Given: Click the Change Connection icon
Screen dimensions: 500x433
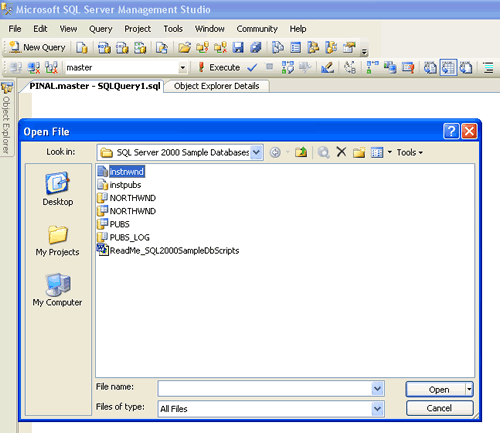Looking at the screenshot, I should pyautogui.click(x=51, y=68).
